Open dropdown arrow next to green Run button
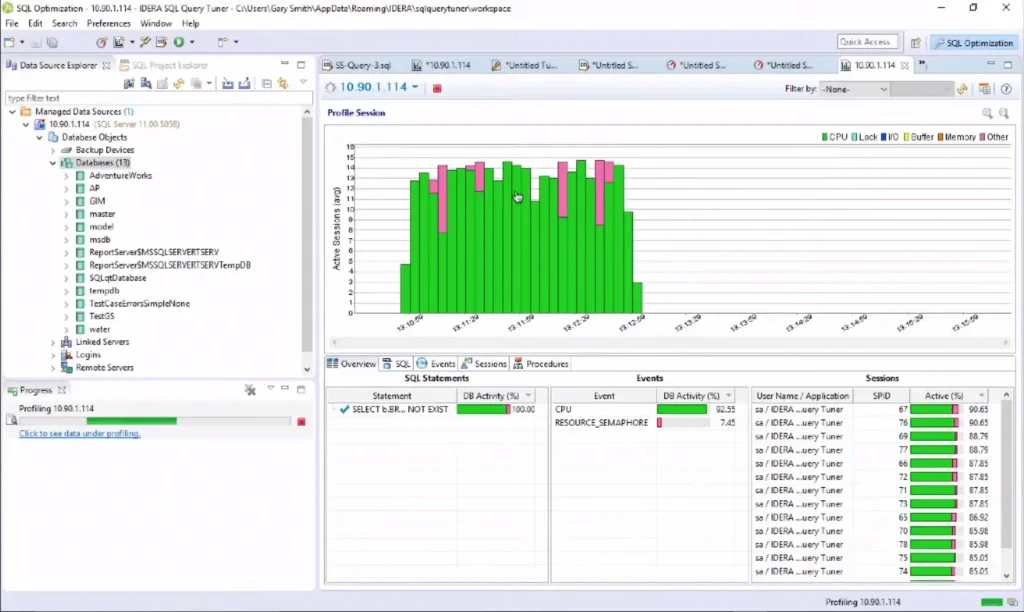This screenshot has height=612, width=1024. click(192, 42)
